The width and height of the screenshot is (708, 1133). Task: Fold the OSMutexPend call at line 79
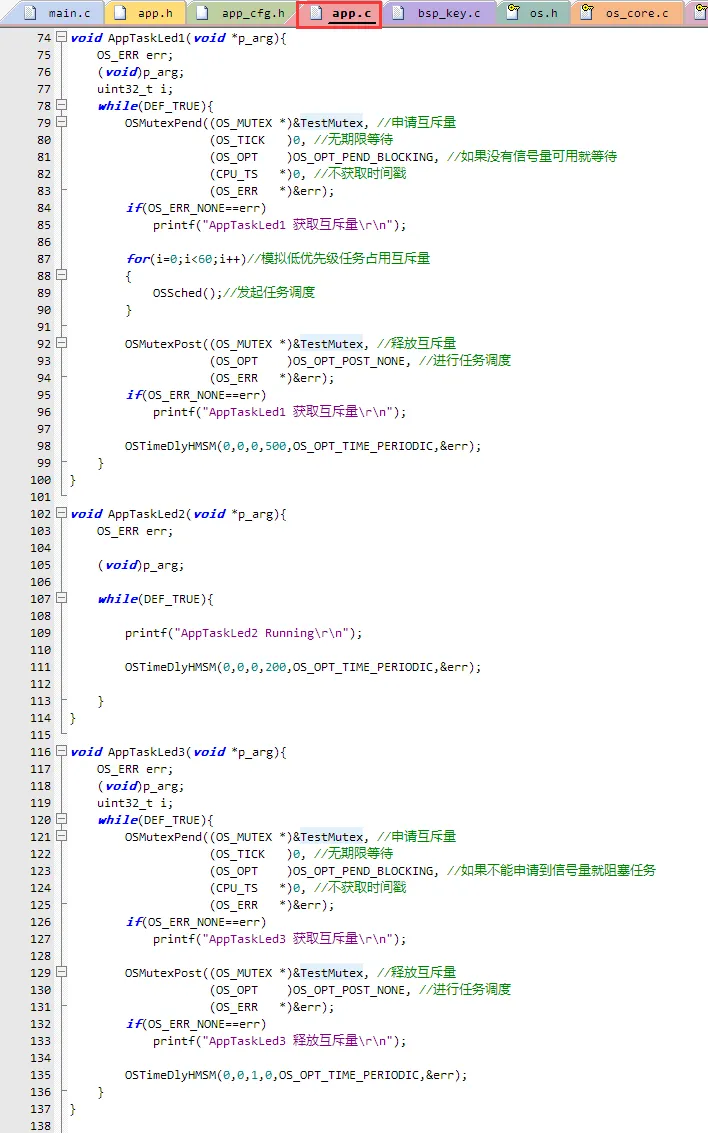[62, 123]
